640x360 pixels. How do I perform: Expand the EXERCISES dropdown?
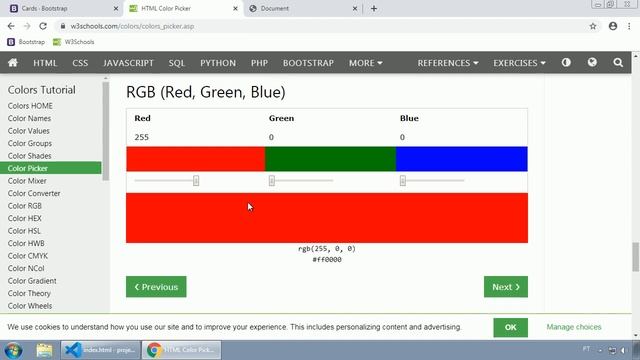click(x=519, y=63)
